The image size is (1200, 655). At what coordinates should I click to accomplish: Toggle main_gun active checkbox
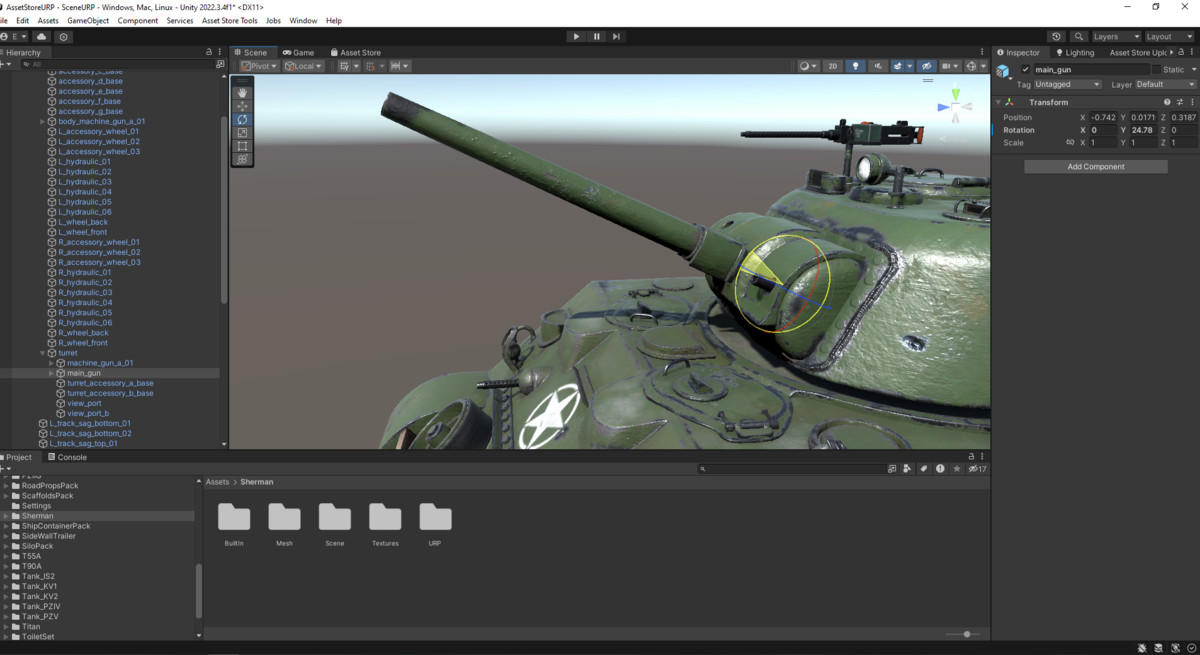coord(1025,70)
